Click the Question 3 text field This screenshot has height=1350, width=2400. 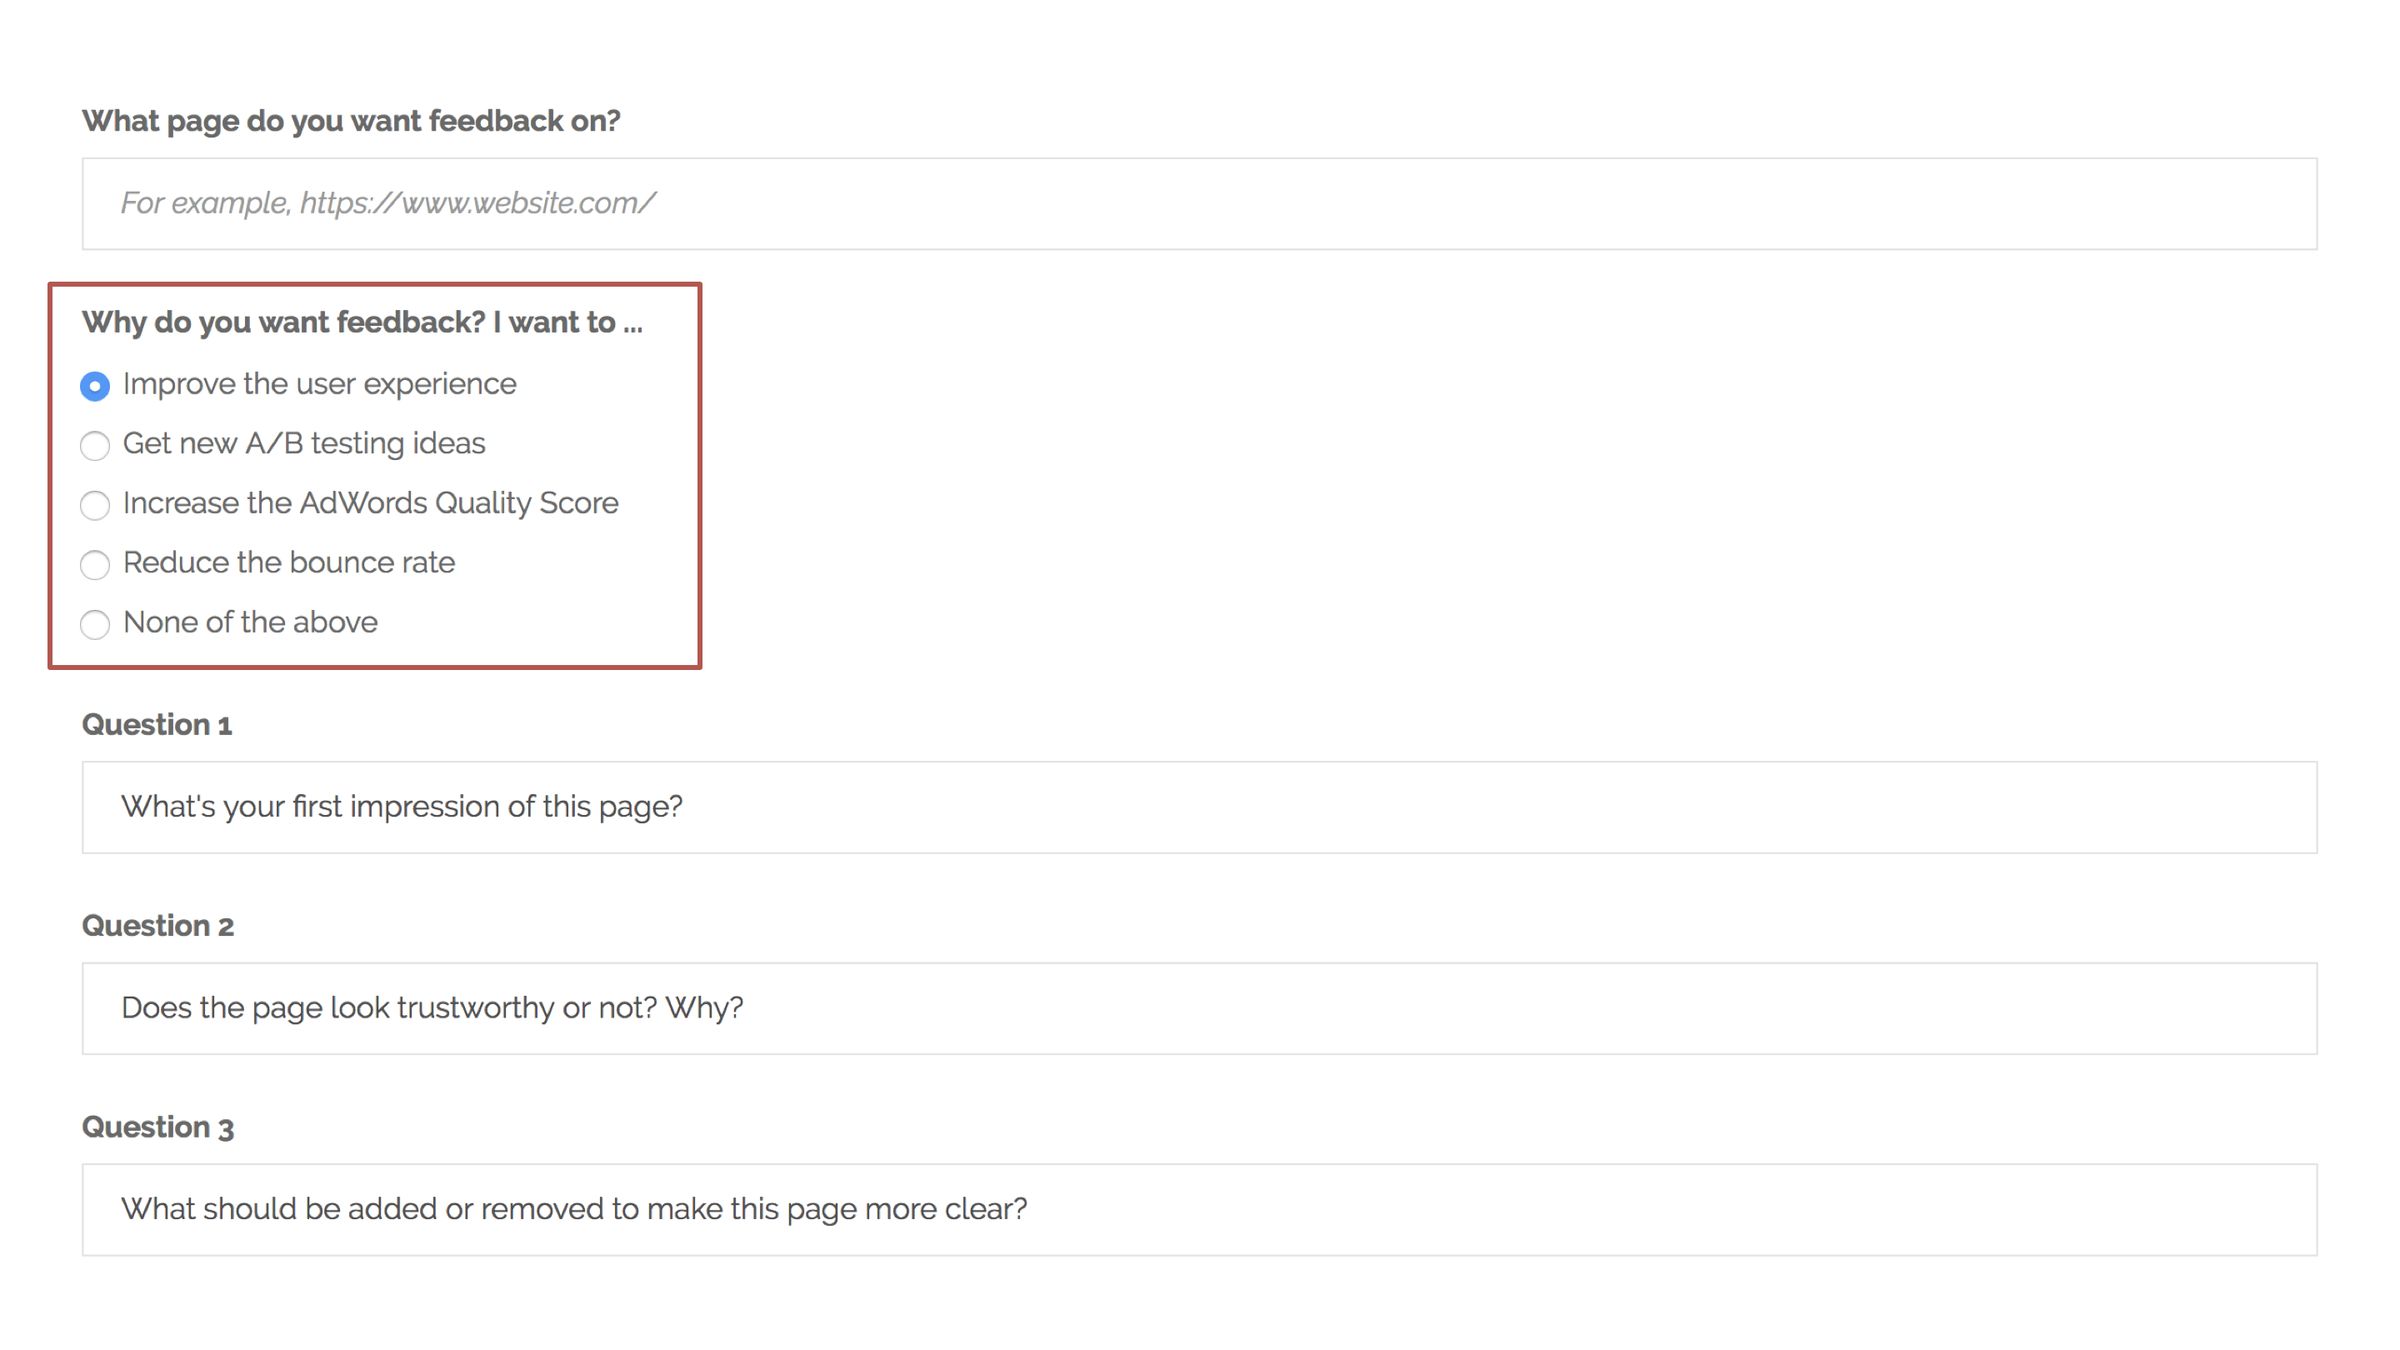pos(1200,1208)
